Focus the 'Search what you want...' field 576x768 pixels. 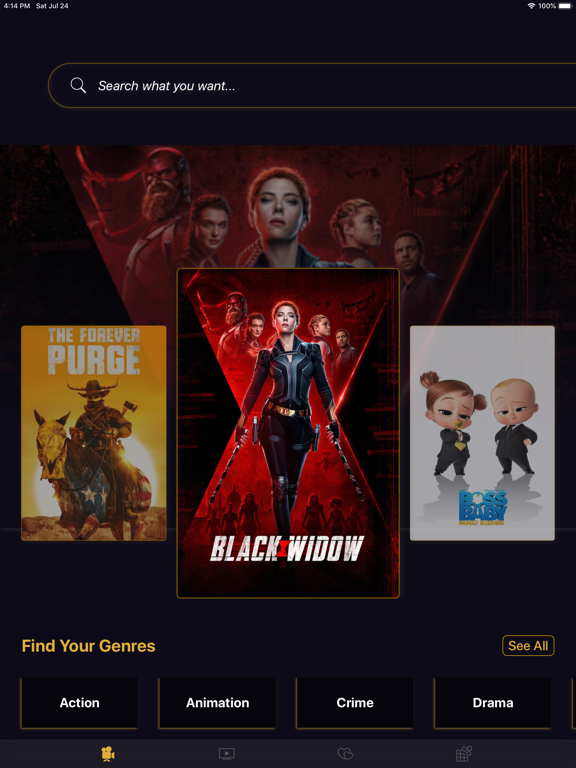tap(312, 86)
